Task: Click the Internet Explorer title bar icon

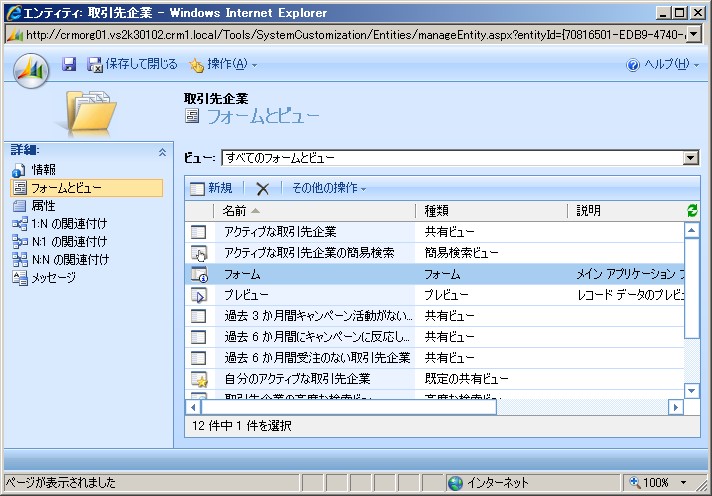Action: tap(14, 13)
